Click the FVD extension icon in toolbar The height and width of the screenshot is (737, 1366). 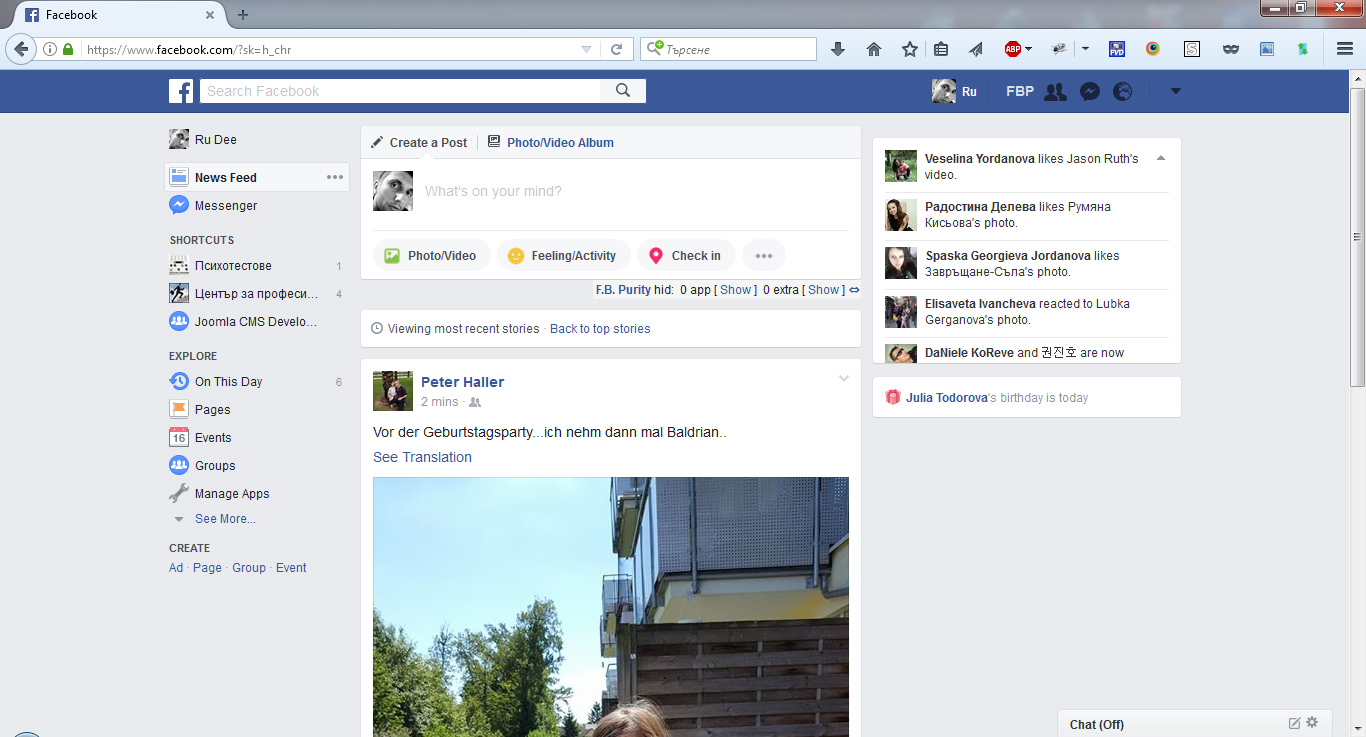pos(1117,49)
